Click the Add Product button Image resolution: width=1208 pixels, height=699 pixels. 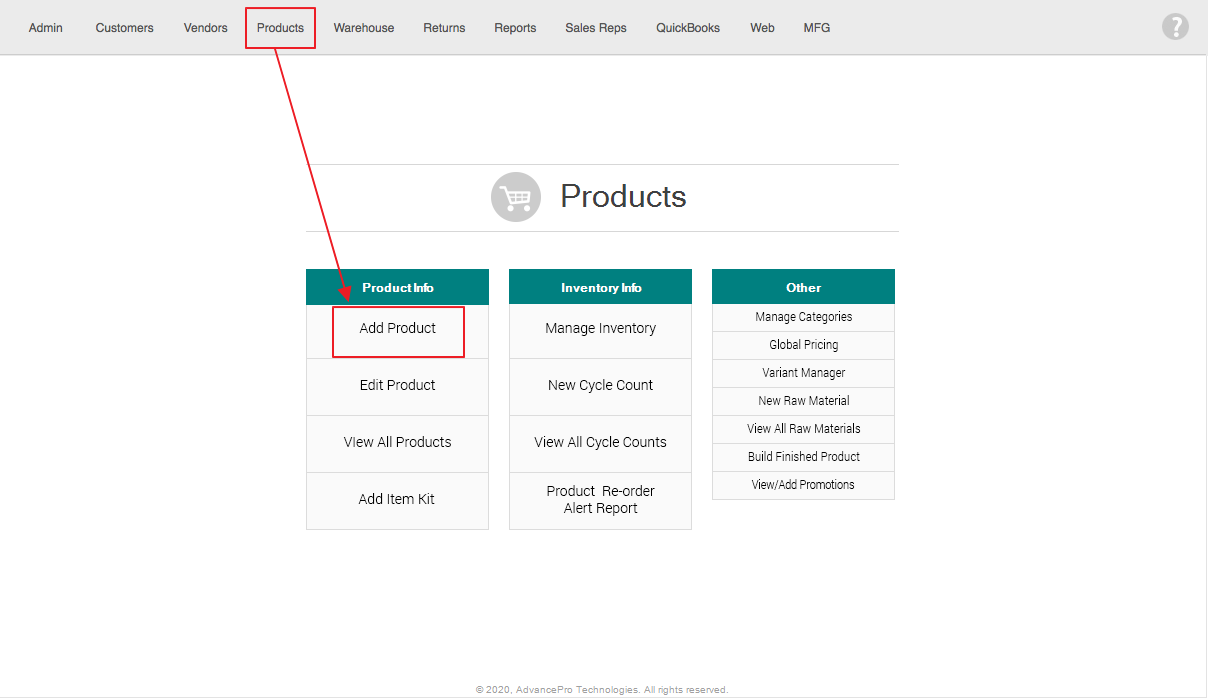coord(398,329)
